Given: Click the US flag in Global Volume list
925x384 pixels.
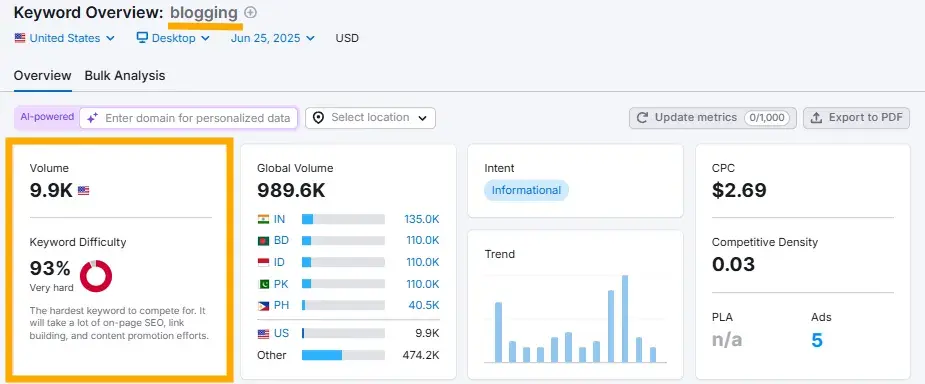Looking at the screenshot, I should (x=263, y=333).
